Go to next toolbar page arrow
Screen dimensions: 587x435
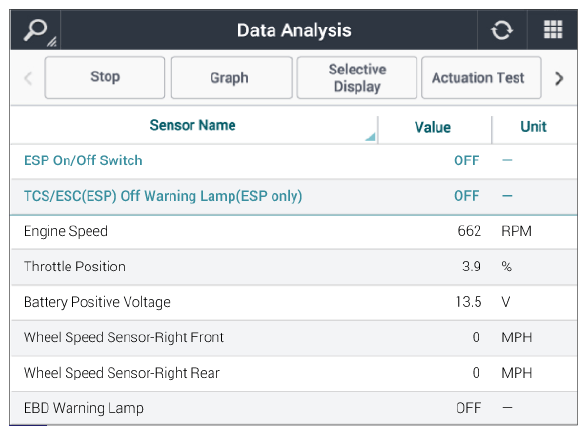click(x=559, y=78)
